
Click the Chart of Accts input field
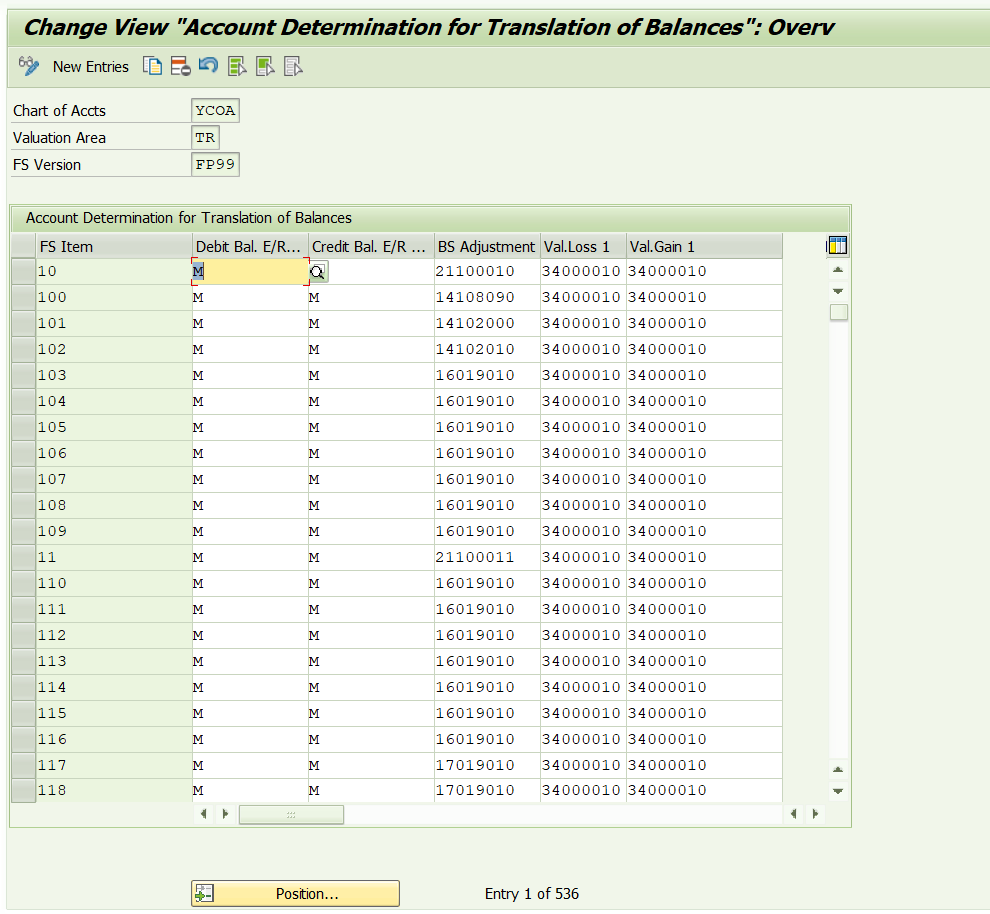pyautogui.click(x=214, y=110)
